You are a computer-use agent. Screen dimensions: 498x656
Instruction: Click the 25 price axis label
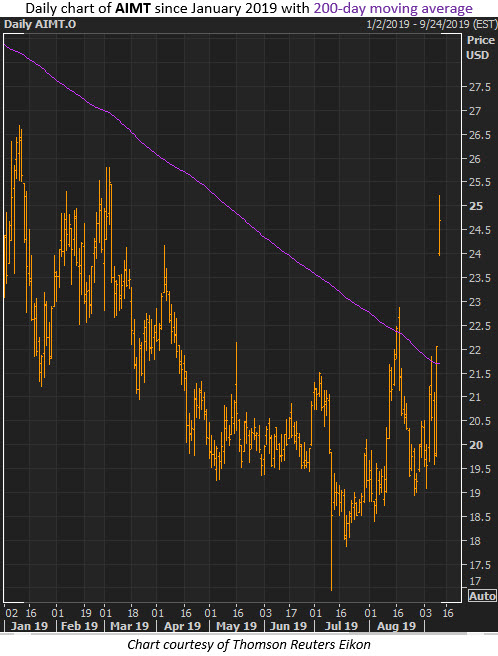point(476,206)
